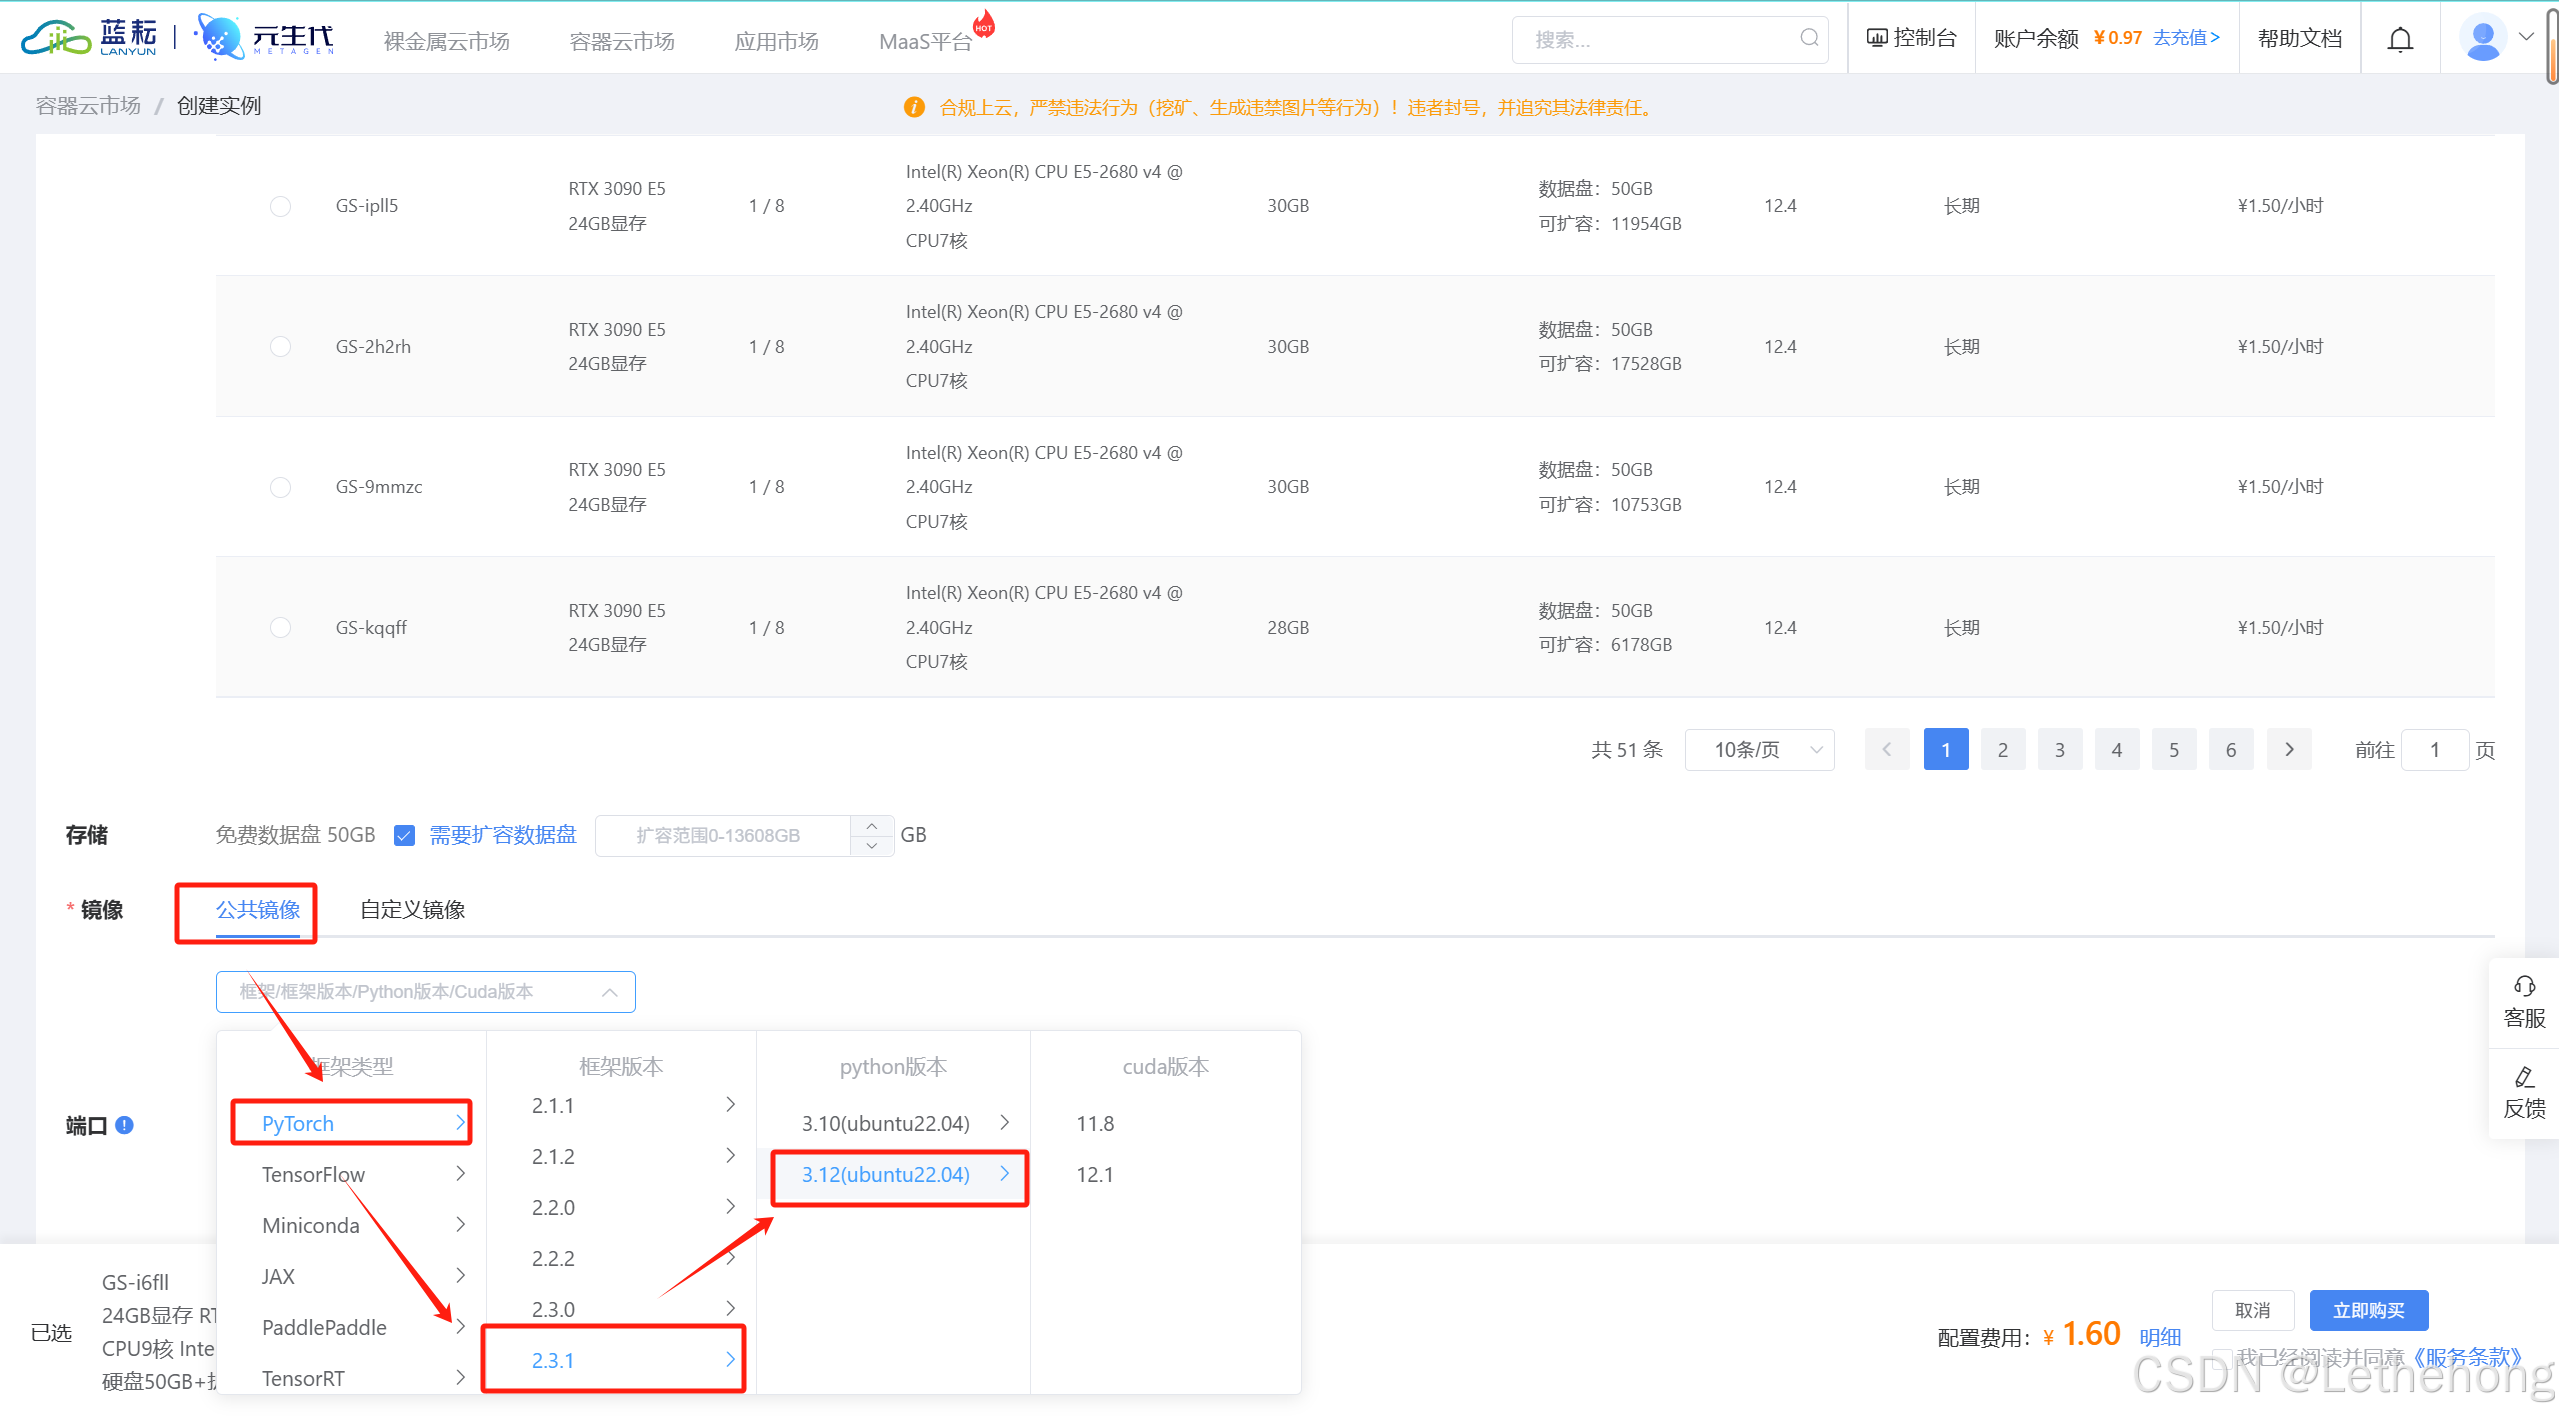The height and width of the screenshot is (1417, 2559).
Task: Click the search magnifier icon
Action: pos(1809,39)
